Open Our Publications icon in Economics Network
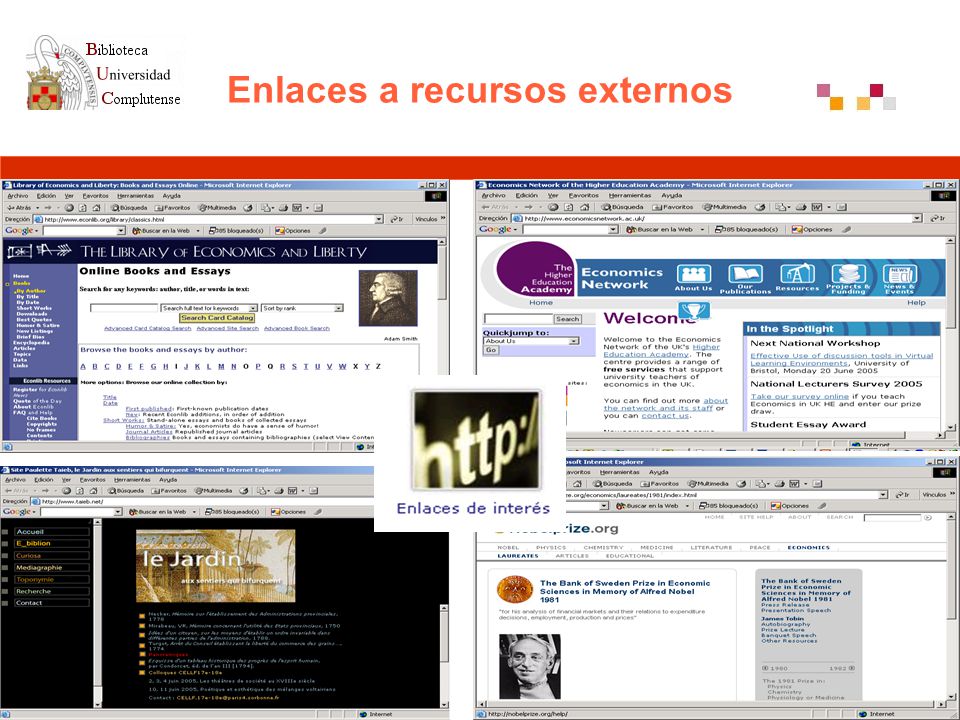The image size is (960, 720). 745,273
